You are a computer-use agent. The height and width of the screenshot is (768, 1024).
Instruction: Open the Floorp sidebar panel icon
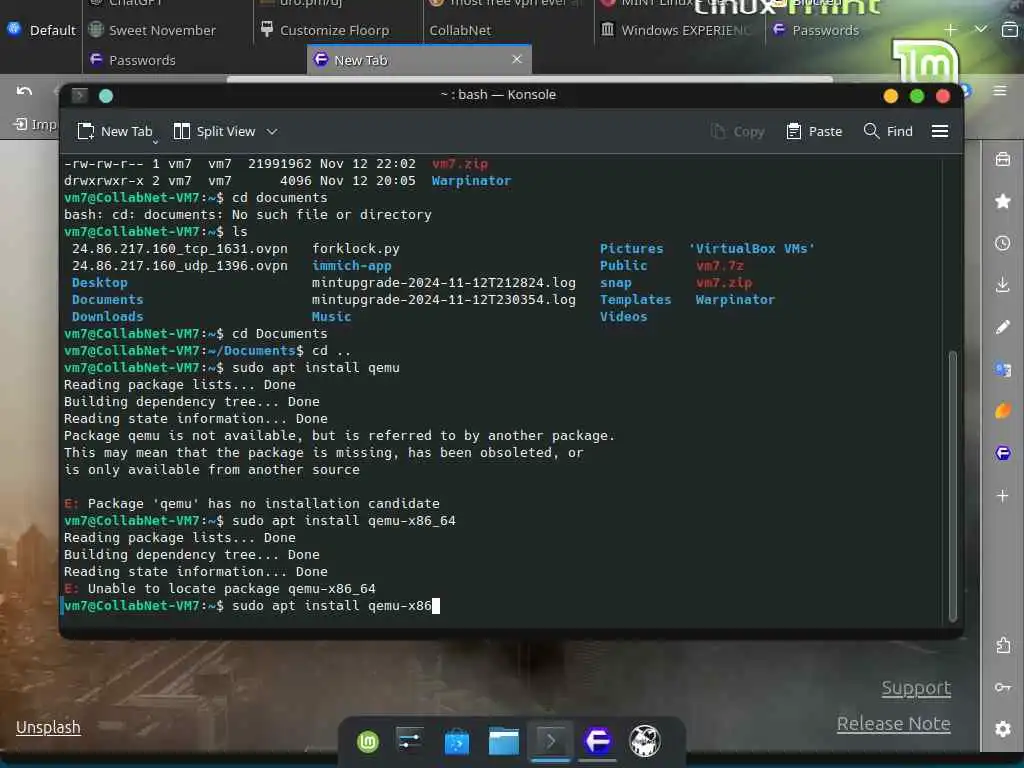[1002, 453]
